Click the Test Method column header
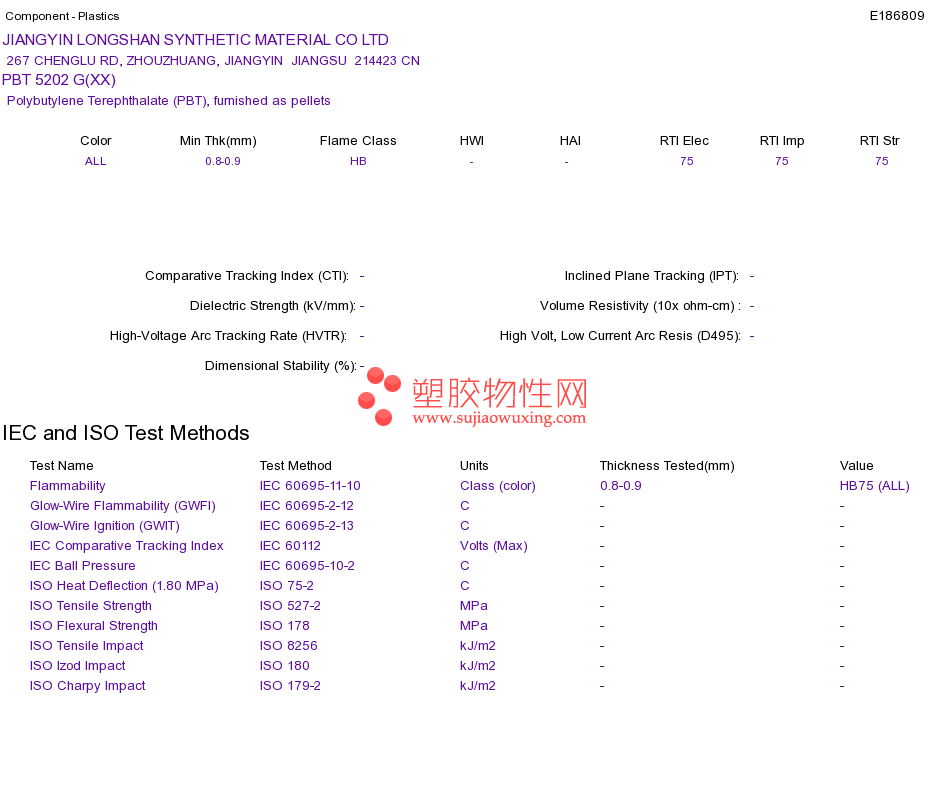 296,465
